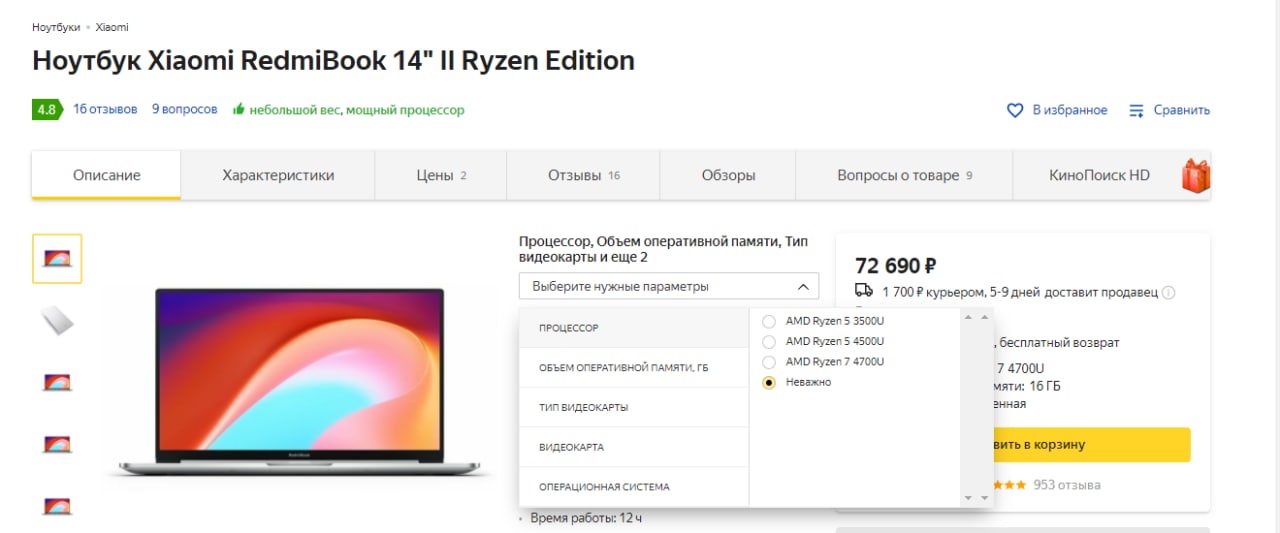Click the compare list icon

pos(1136,110)
